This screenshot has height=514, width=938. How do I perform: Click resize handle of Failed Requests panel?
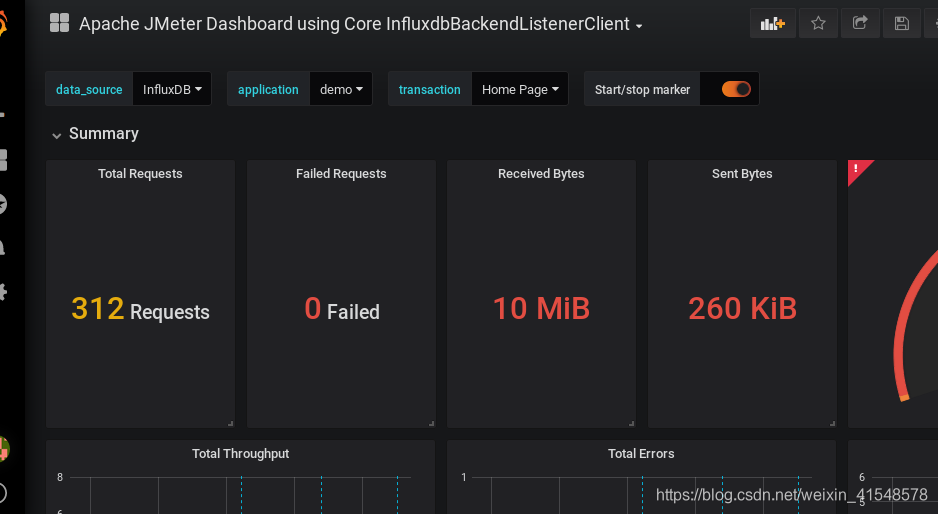(x=431, y=424)
